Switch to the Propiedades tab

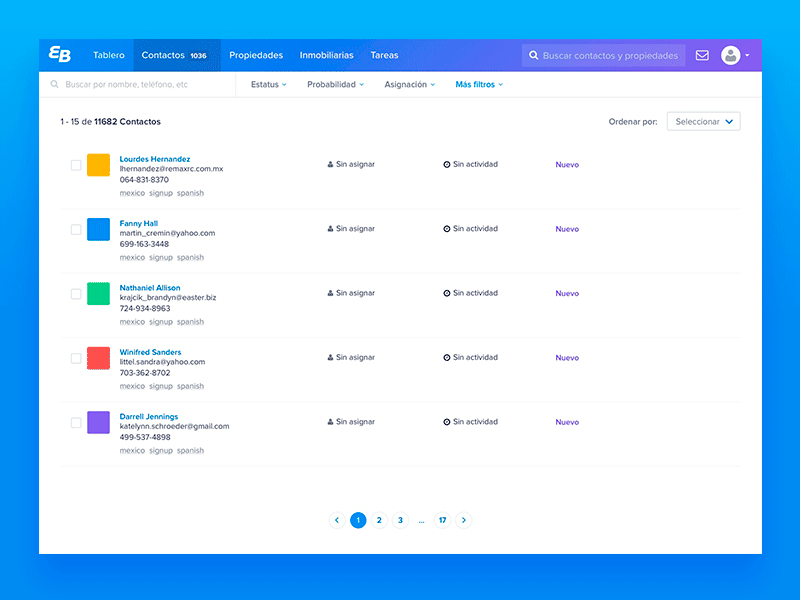click(256, 56)
